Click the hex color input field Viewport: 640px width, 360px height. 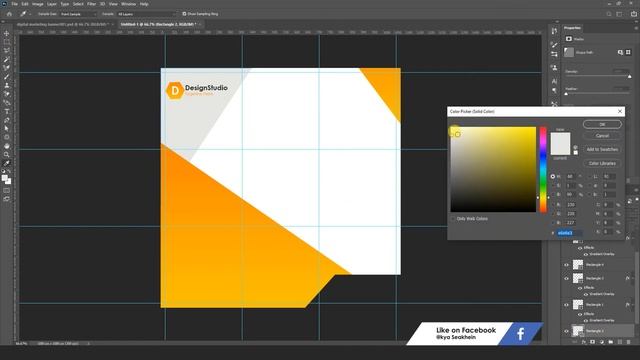click(570, 233)
